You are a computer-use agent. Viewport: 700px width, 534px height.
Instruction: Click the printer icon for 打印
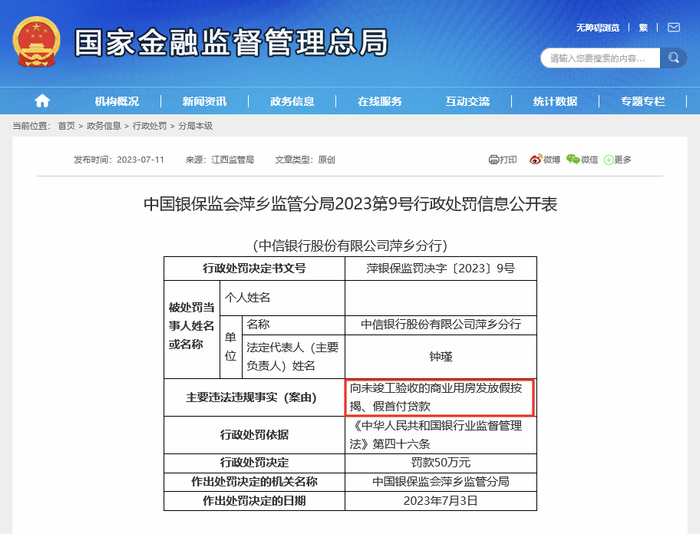coord(493,159)
